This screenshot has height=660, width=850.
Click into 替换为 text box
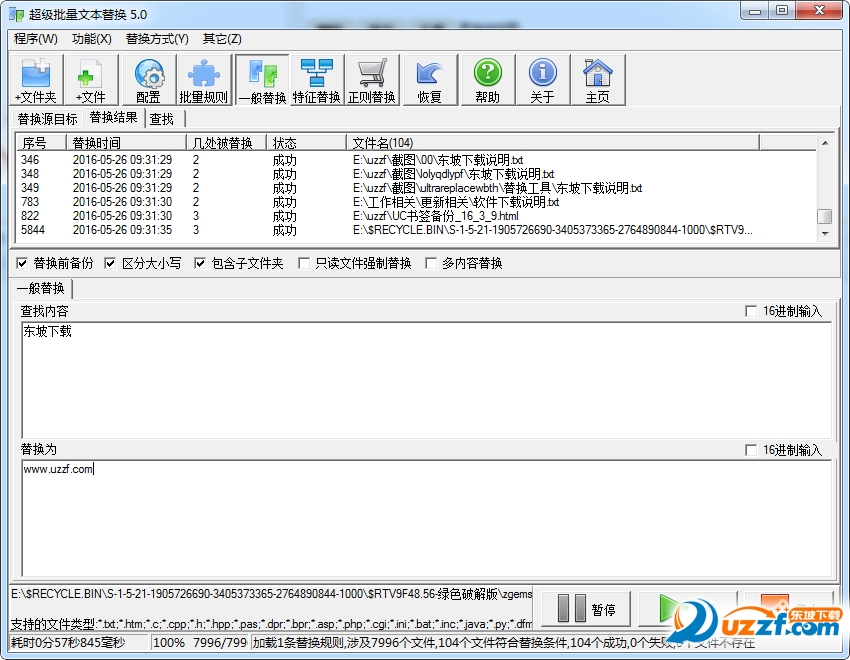(x=426, y=519)
